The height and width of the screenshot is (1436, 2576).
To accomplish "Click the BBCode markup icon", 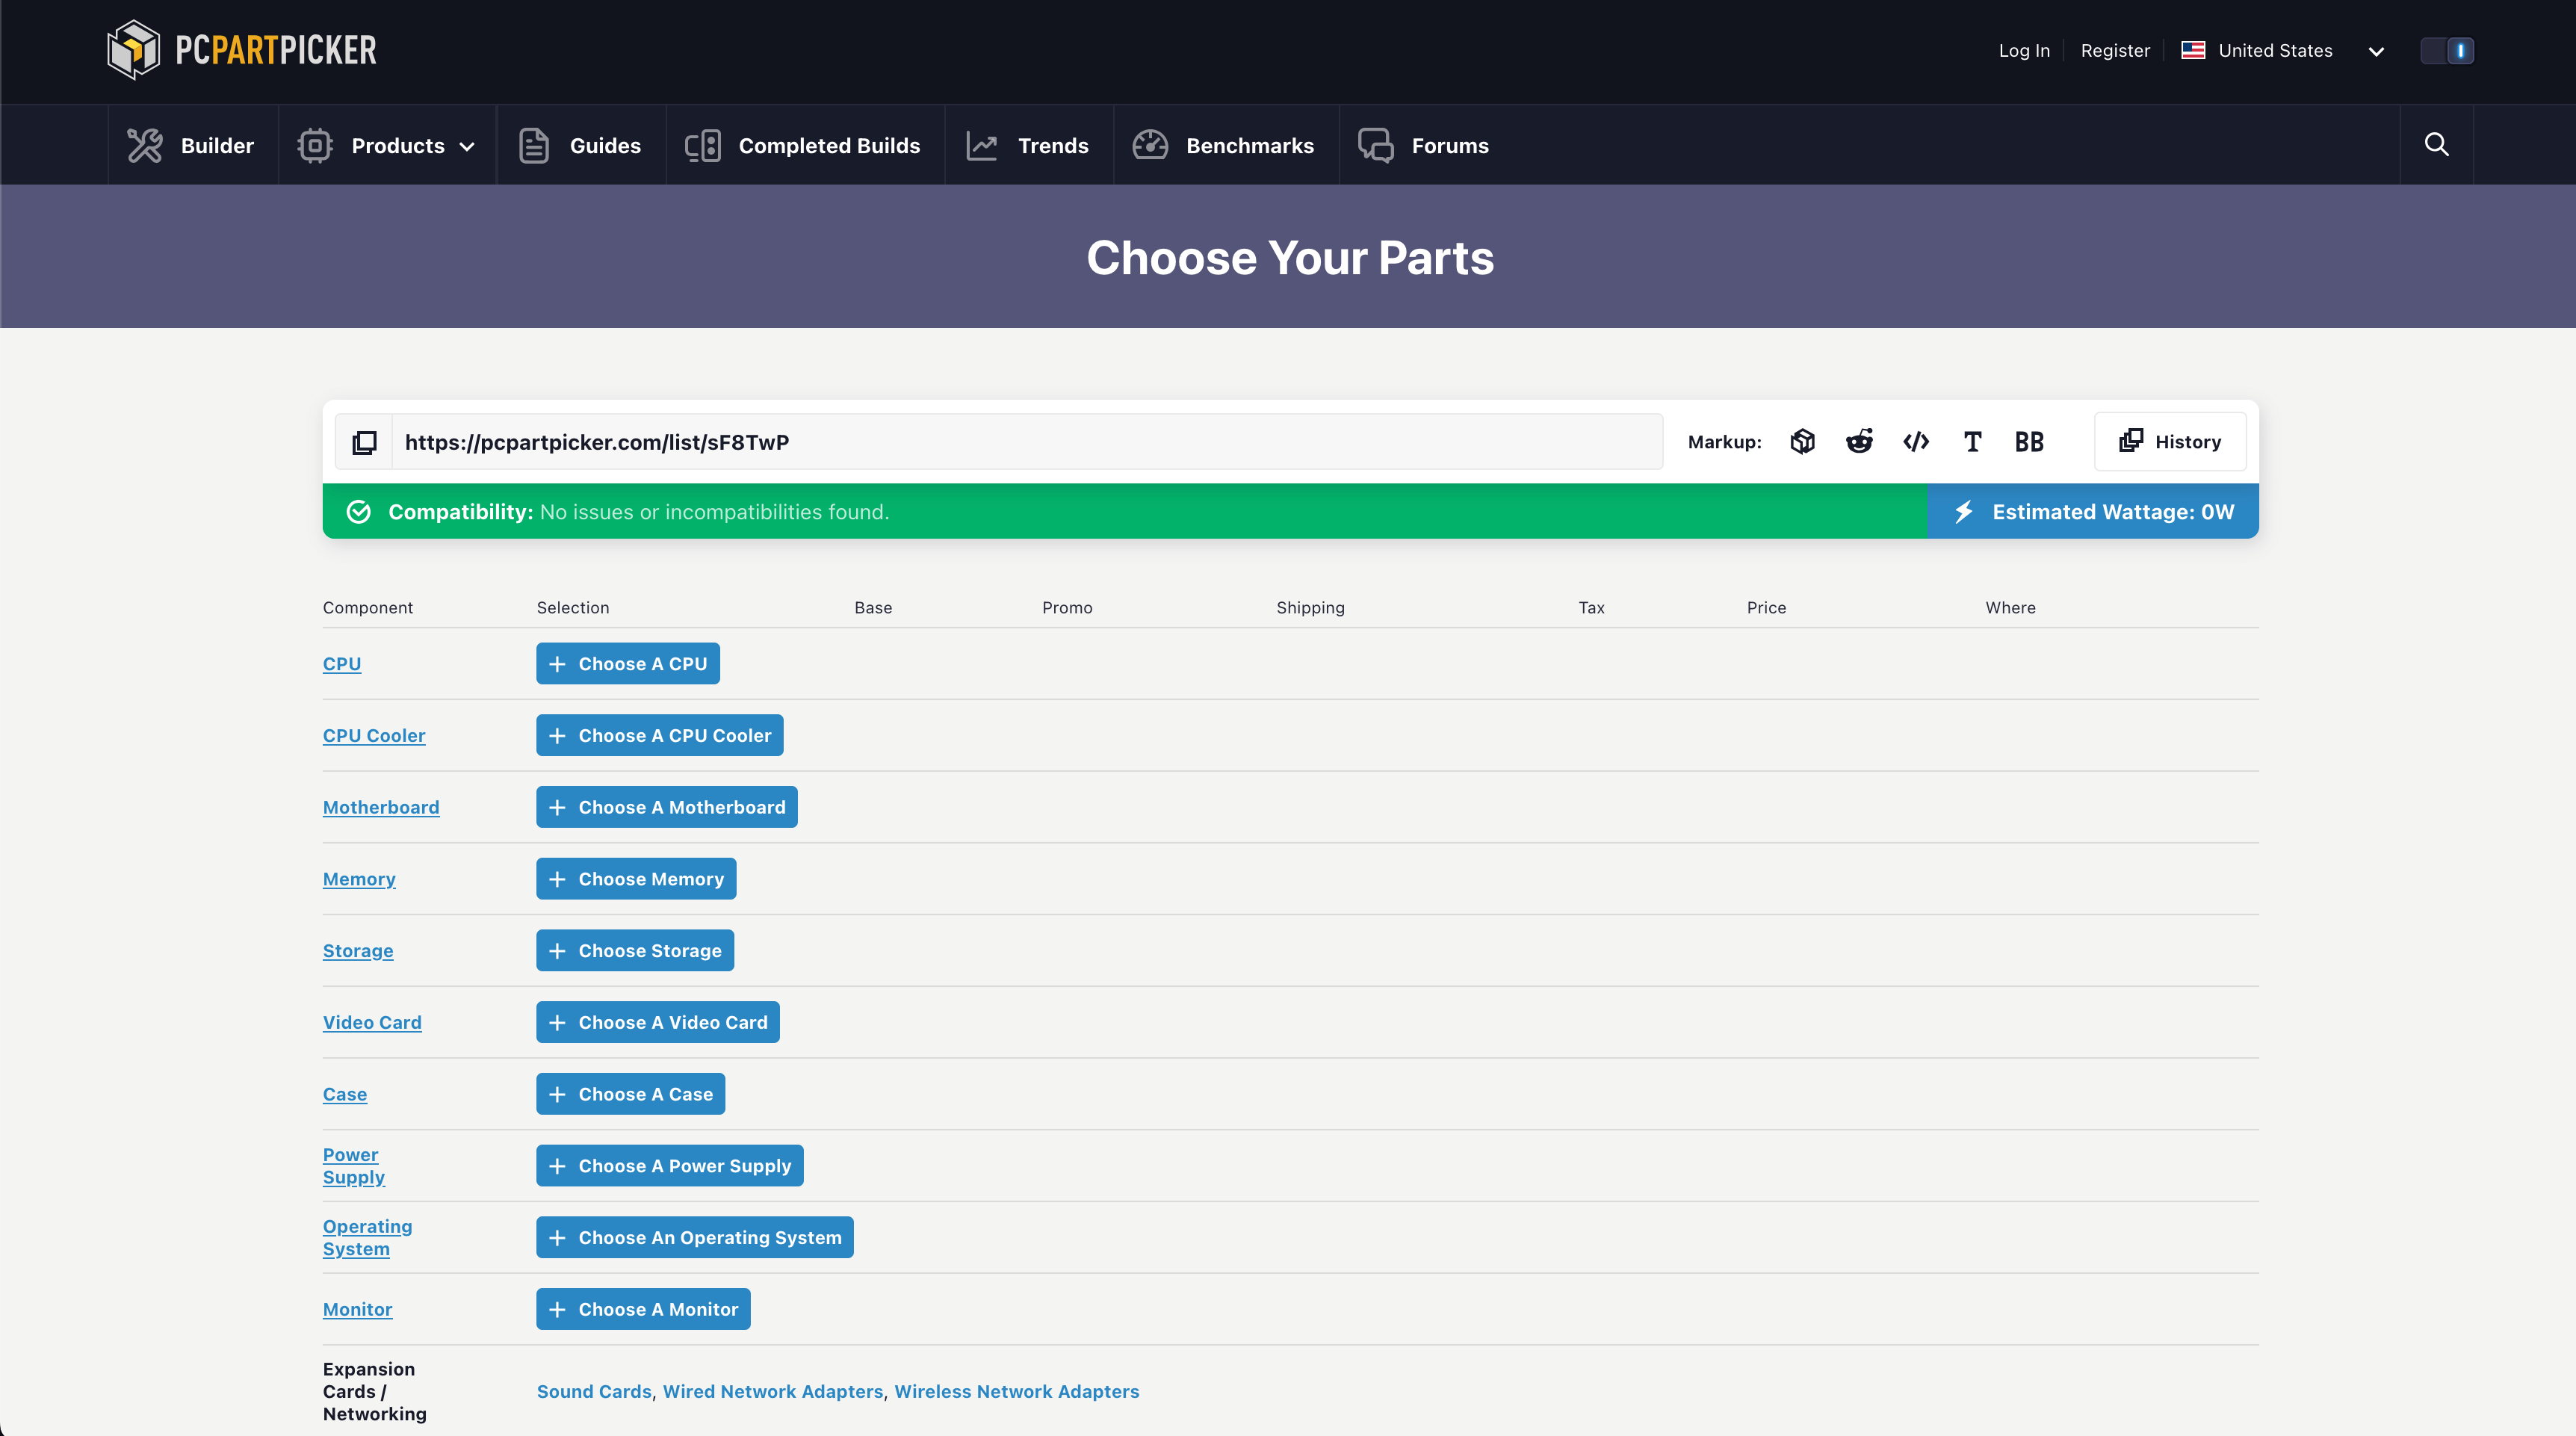I will tap(2030, 440).
